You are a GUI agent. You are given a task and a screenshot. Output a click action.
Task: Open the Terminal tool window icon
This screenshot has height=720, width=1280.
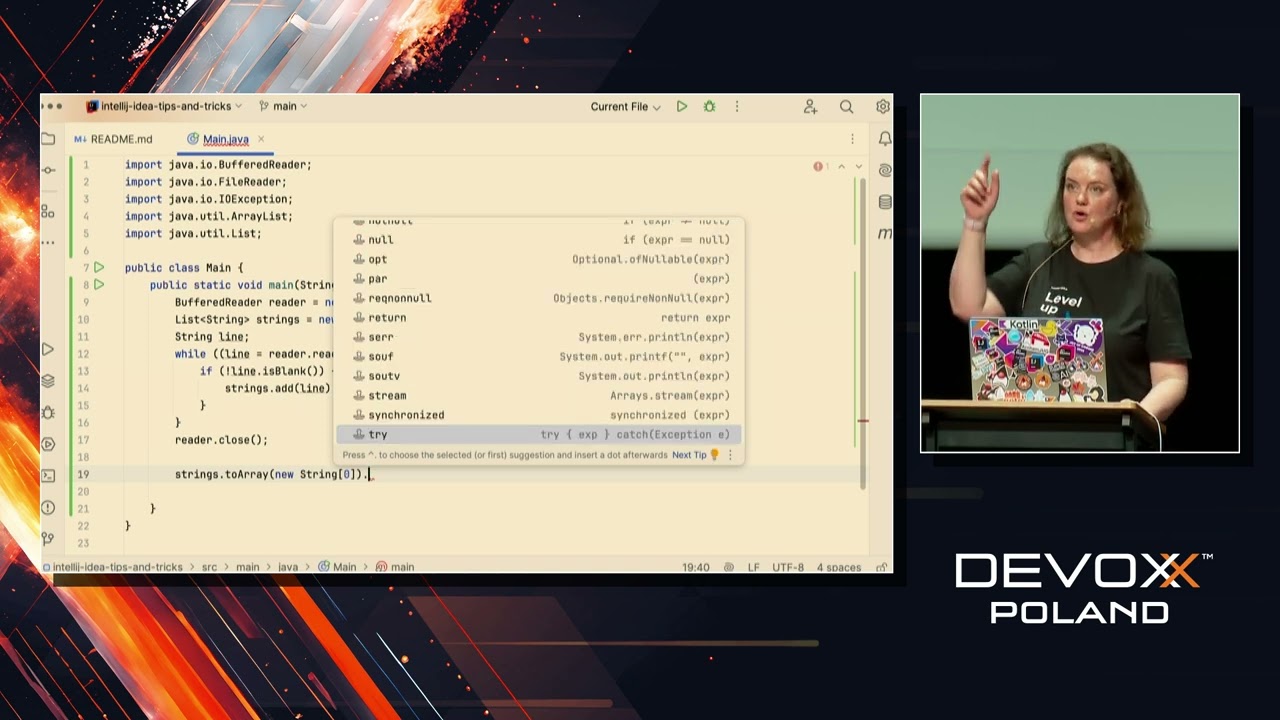coord(48,476)
